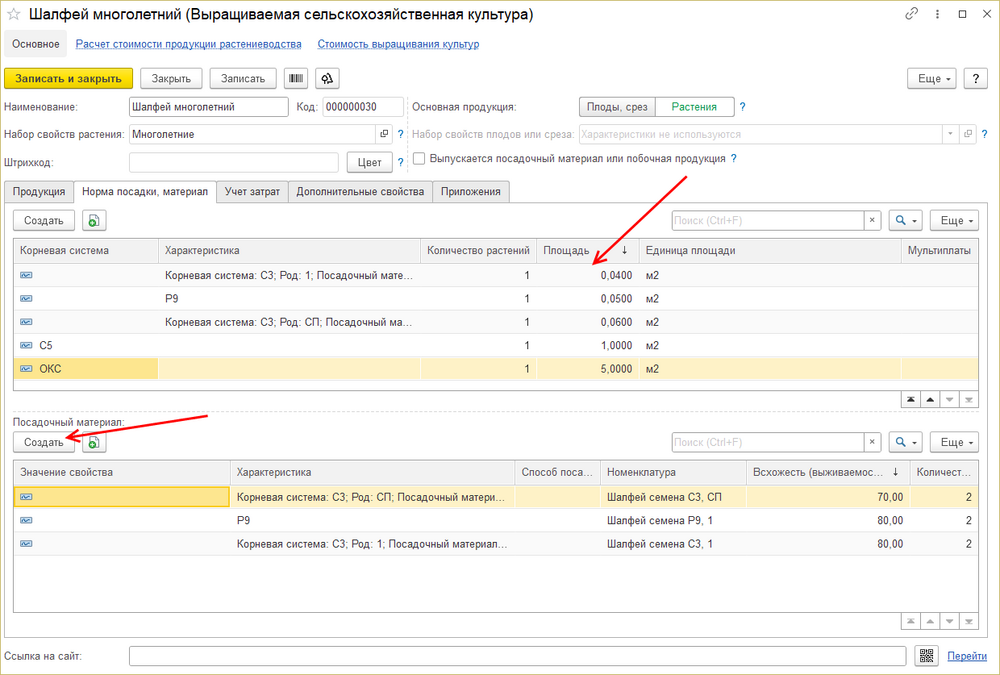Select the Растения toggle option
The height and width of the screenshot is (675, 1000).
tap(696, 107)
